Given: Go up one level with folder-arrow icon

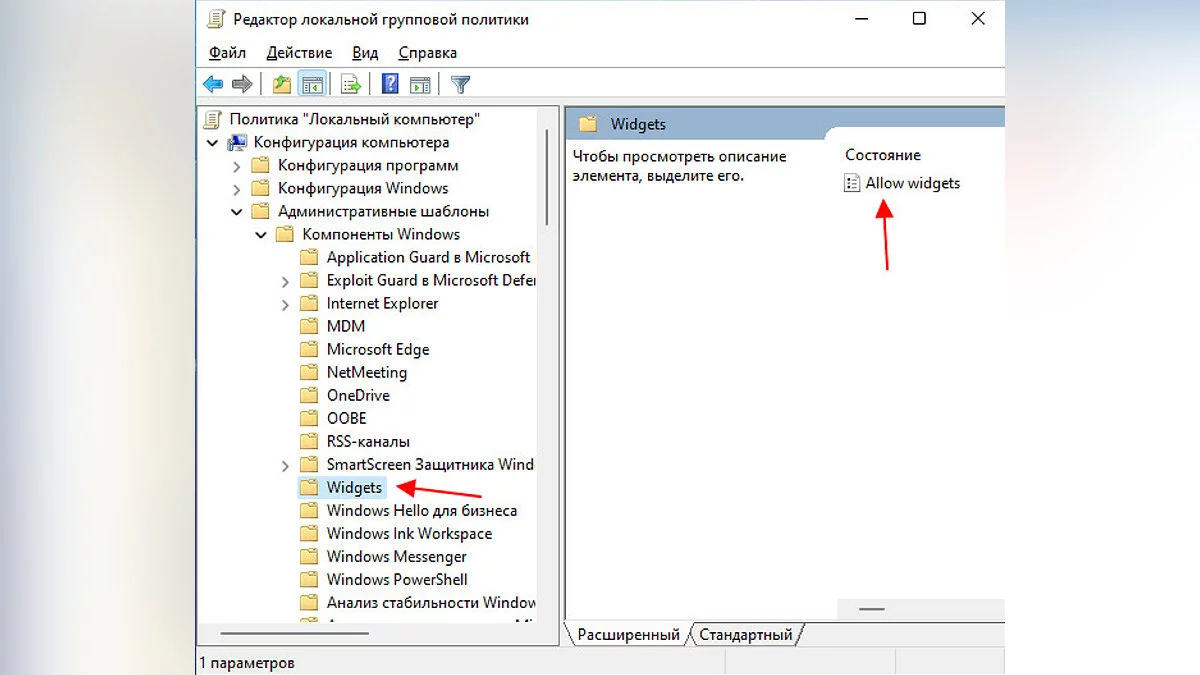Looking at the screenshot, I should tap(282, 85).
